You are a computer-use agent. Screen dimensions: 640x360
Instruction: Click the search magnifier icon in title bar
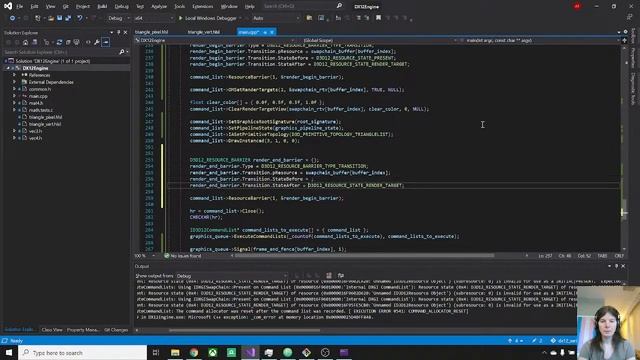339,6
